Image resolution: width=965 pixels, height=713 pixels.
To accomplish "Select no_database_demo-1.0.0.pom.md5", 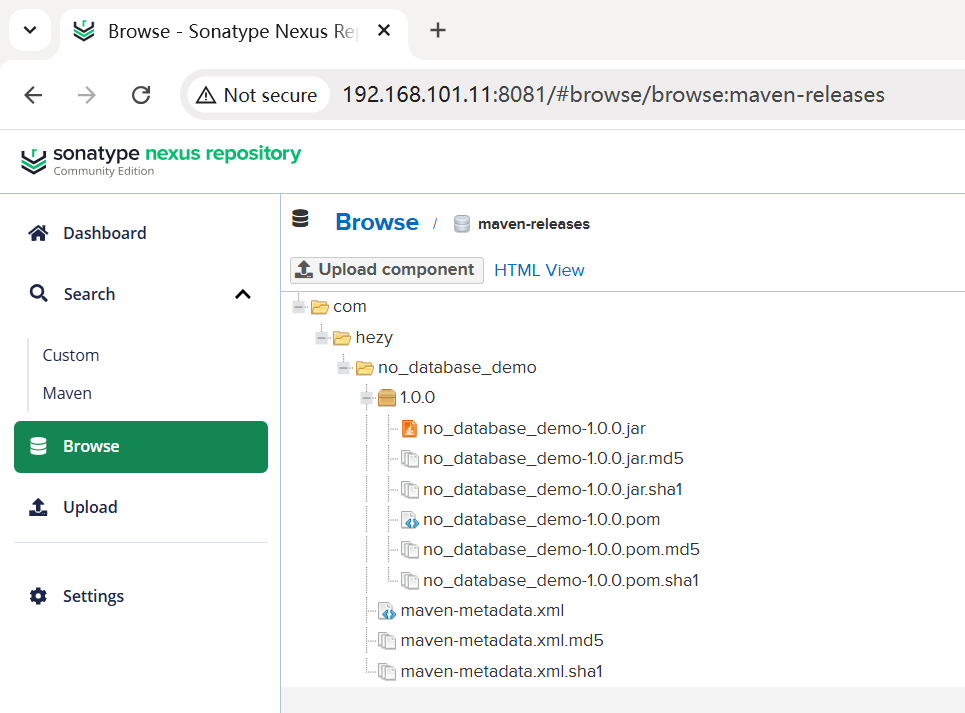I will pyautogui.click(x=561, y=549).
